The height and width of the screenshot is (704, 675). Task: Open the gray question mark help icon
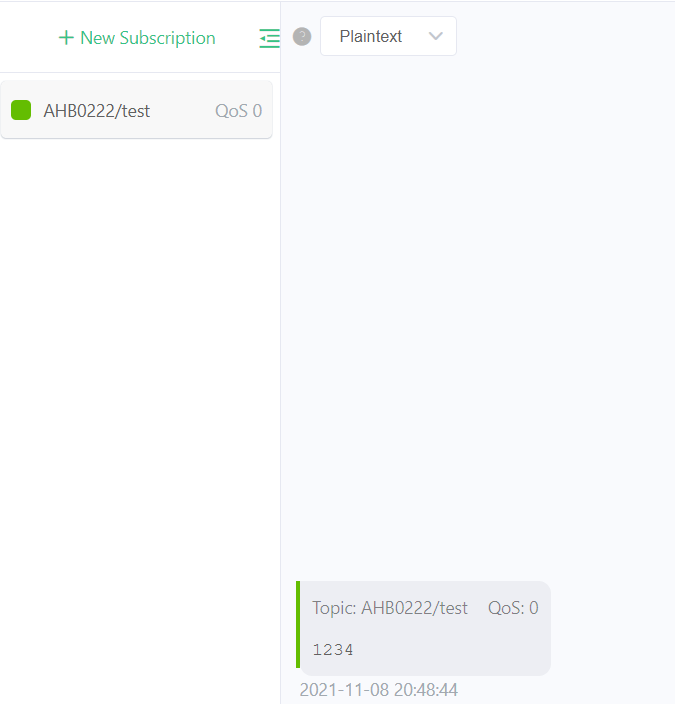click(302, 36)
